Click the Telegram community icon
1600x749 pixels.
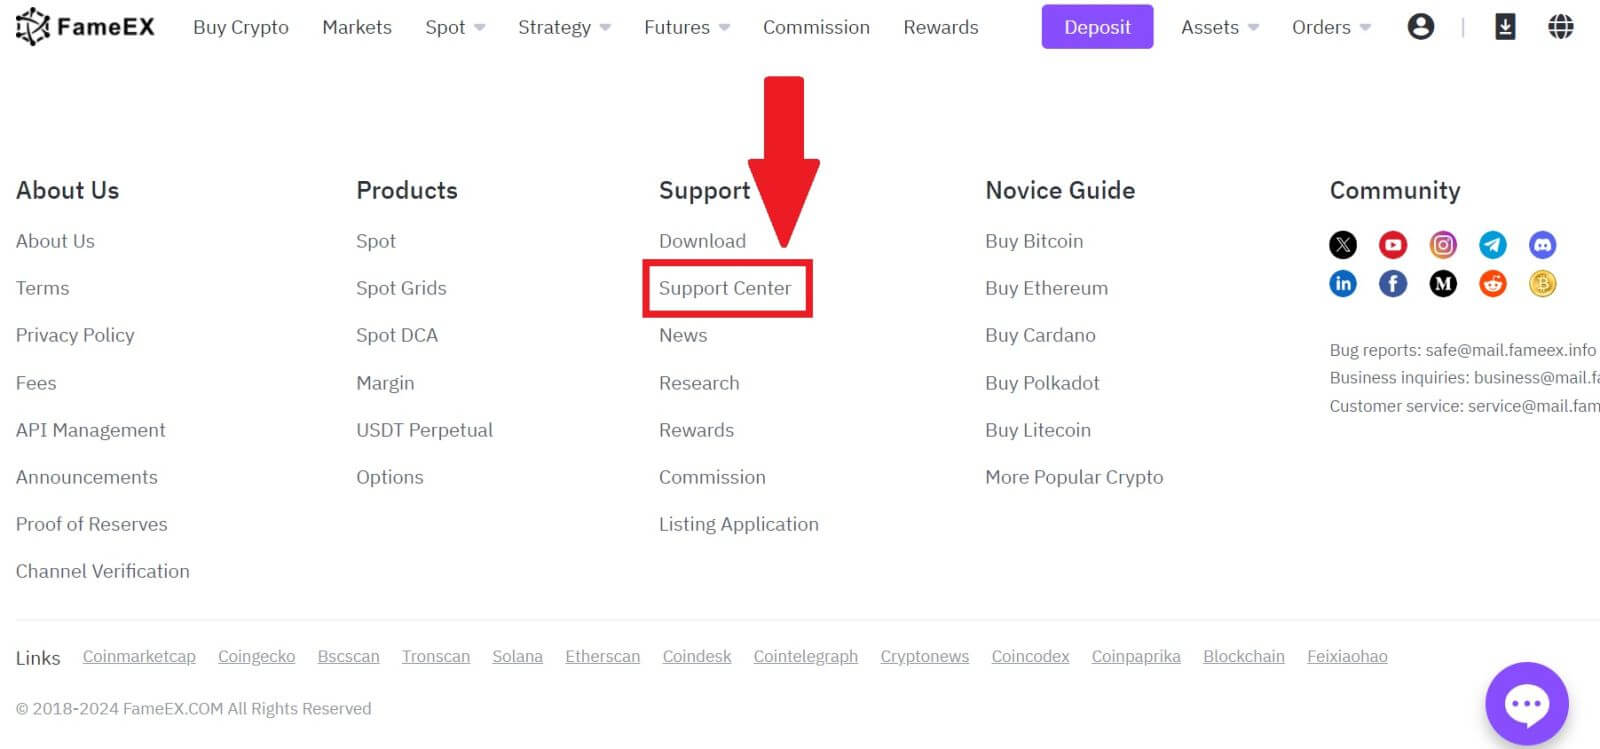(x=1493, y=244)
